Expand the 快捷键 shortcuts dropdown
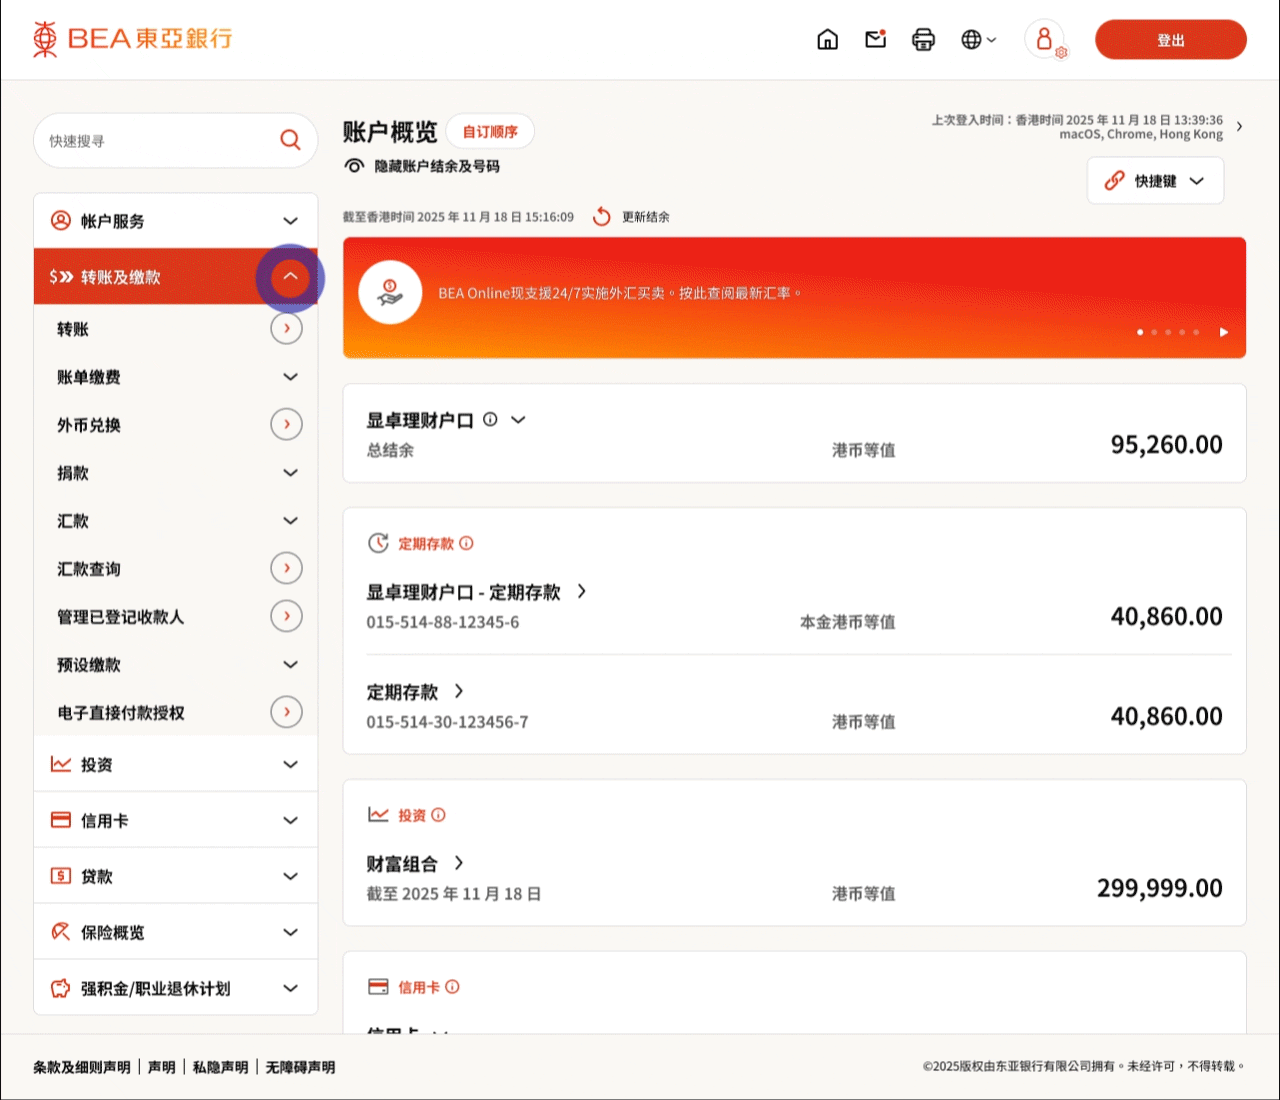The image size is (1280, 1100). coord(1155,181)
